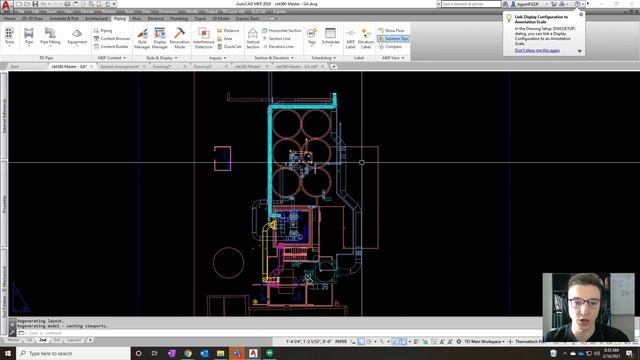Image resolution: width=640 pixels, height=360 pixels.
Task: Expand the MEP Content panel
Action: [x=112, y=58]
